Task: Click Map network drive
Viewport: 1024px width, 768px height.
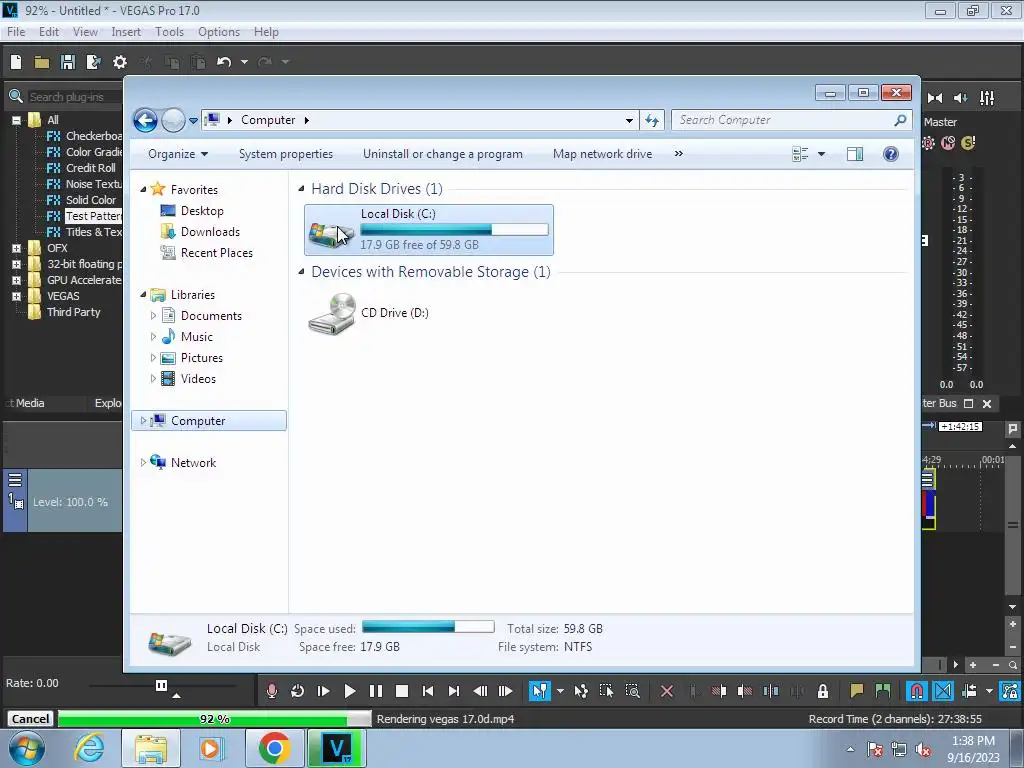Action: point(602,154)
